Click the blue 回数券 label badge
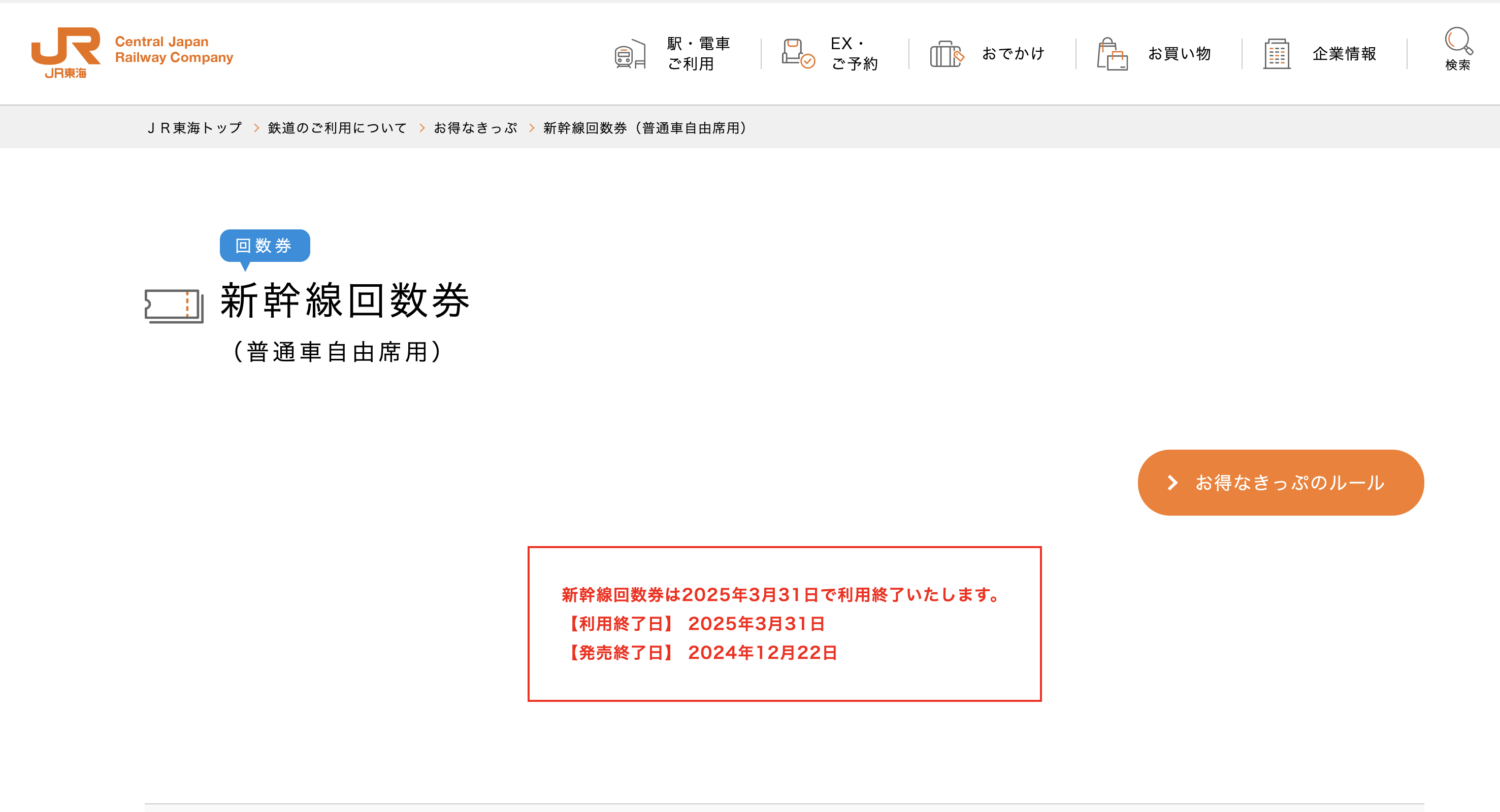1500x812 pixels. click(x=265, y=246)
